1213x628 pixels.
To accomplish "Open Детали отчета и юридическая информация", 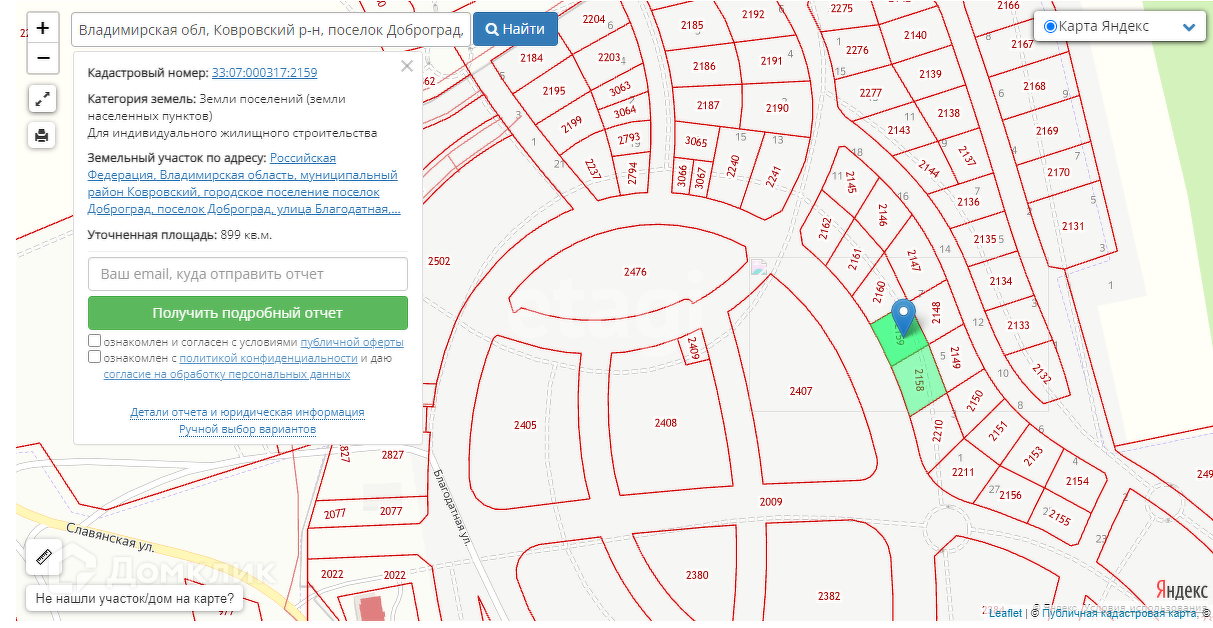I will coord(247,412).
